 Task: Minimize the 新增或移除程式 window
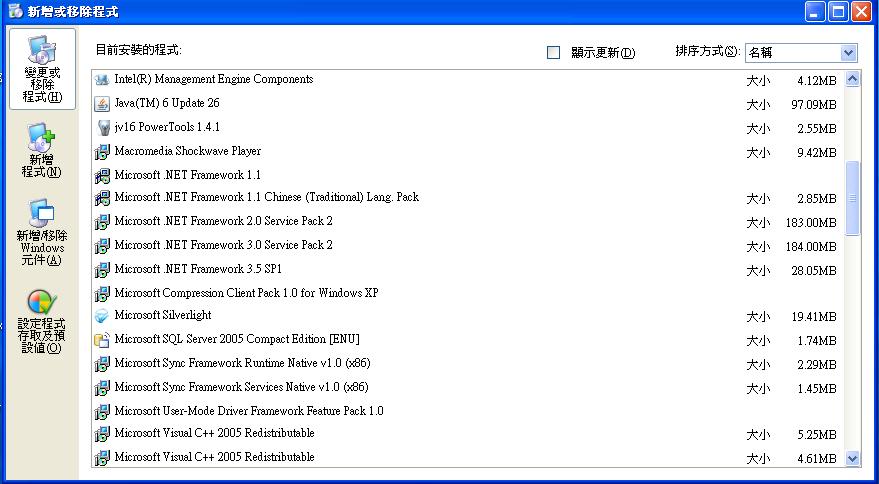click(815, 12)
